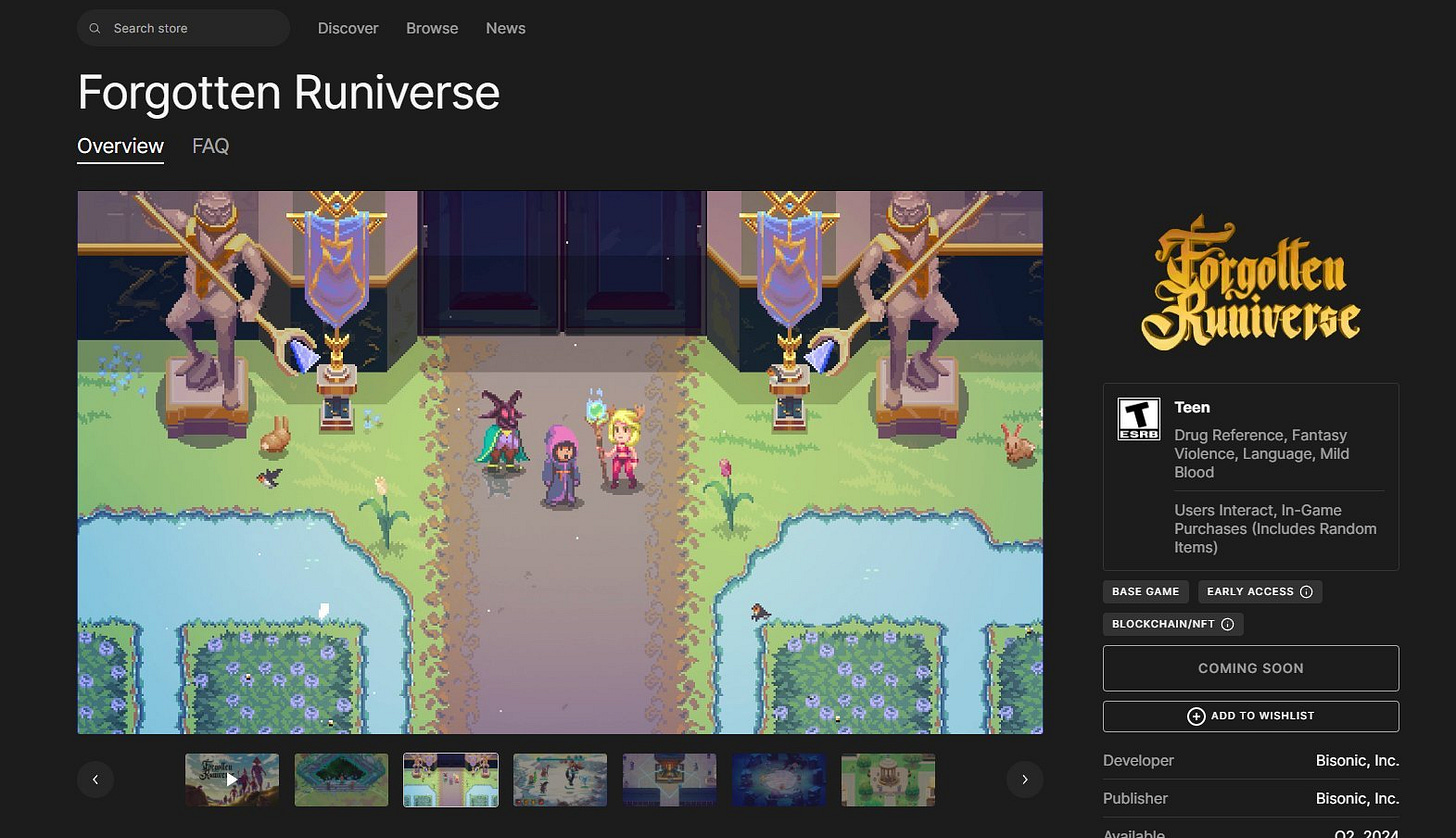1456x838 pixels.
Task: Click the COMING SOON button
Action: [x=1251, y=668]
